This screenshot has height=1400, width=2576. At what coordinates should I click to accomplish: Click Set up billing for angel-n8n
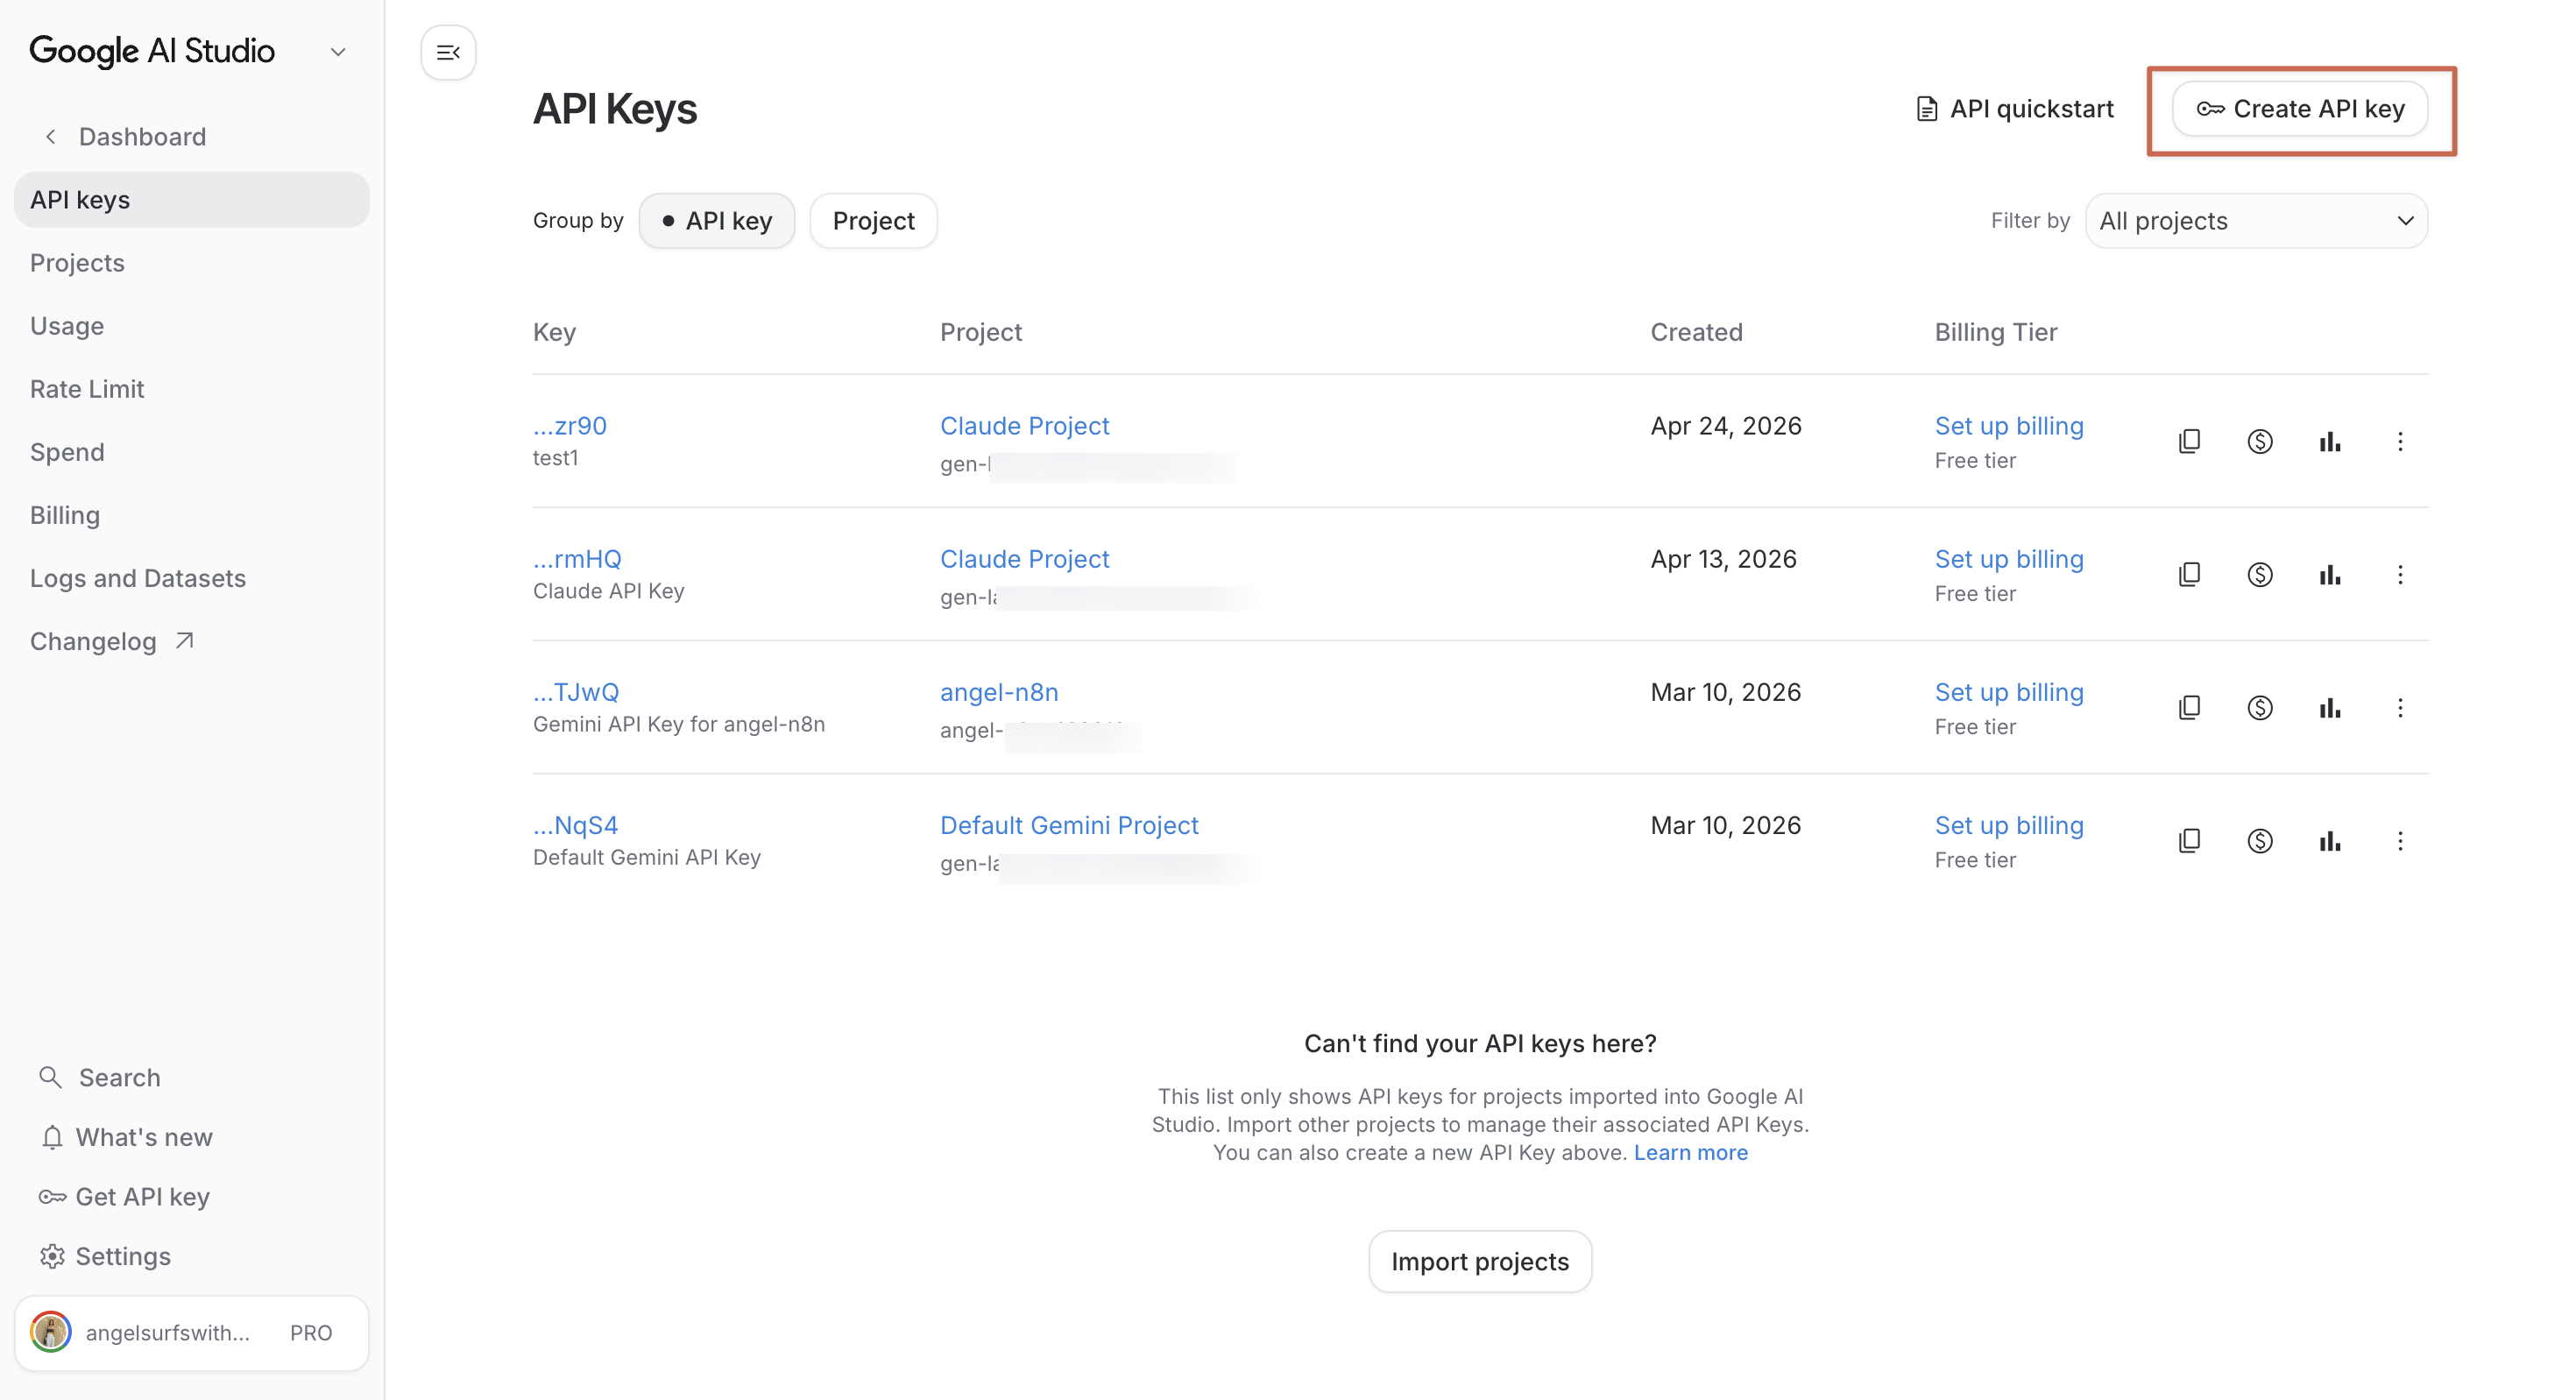pyautogui.click(x=2008, y=692)
